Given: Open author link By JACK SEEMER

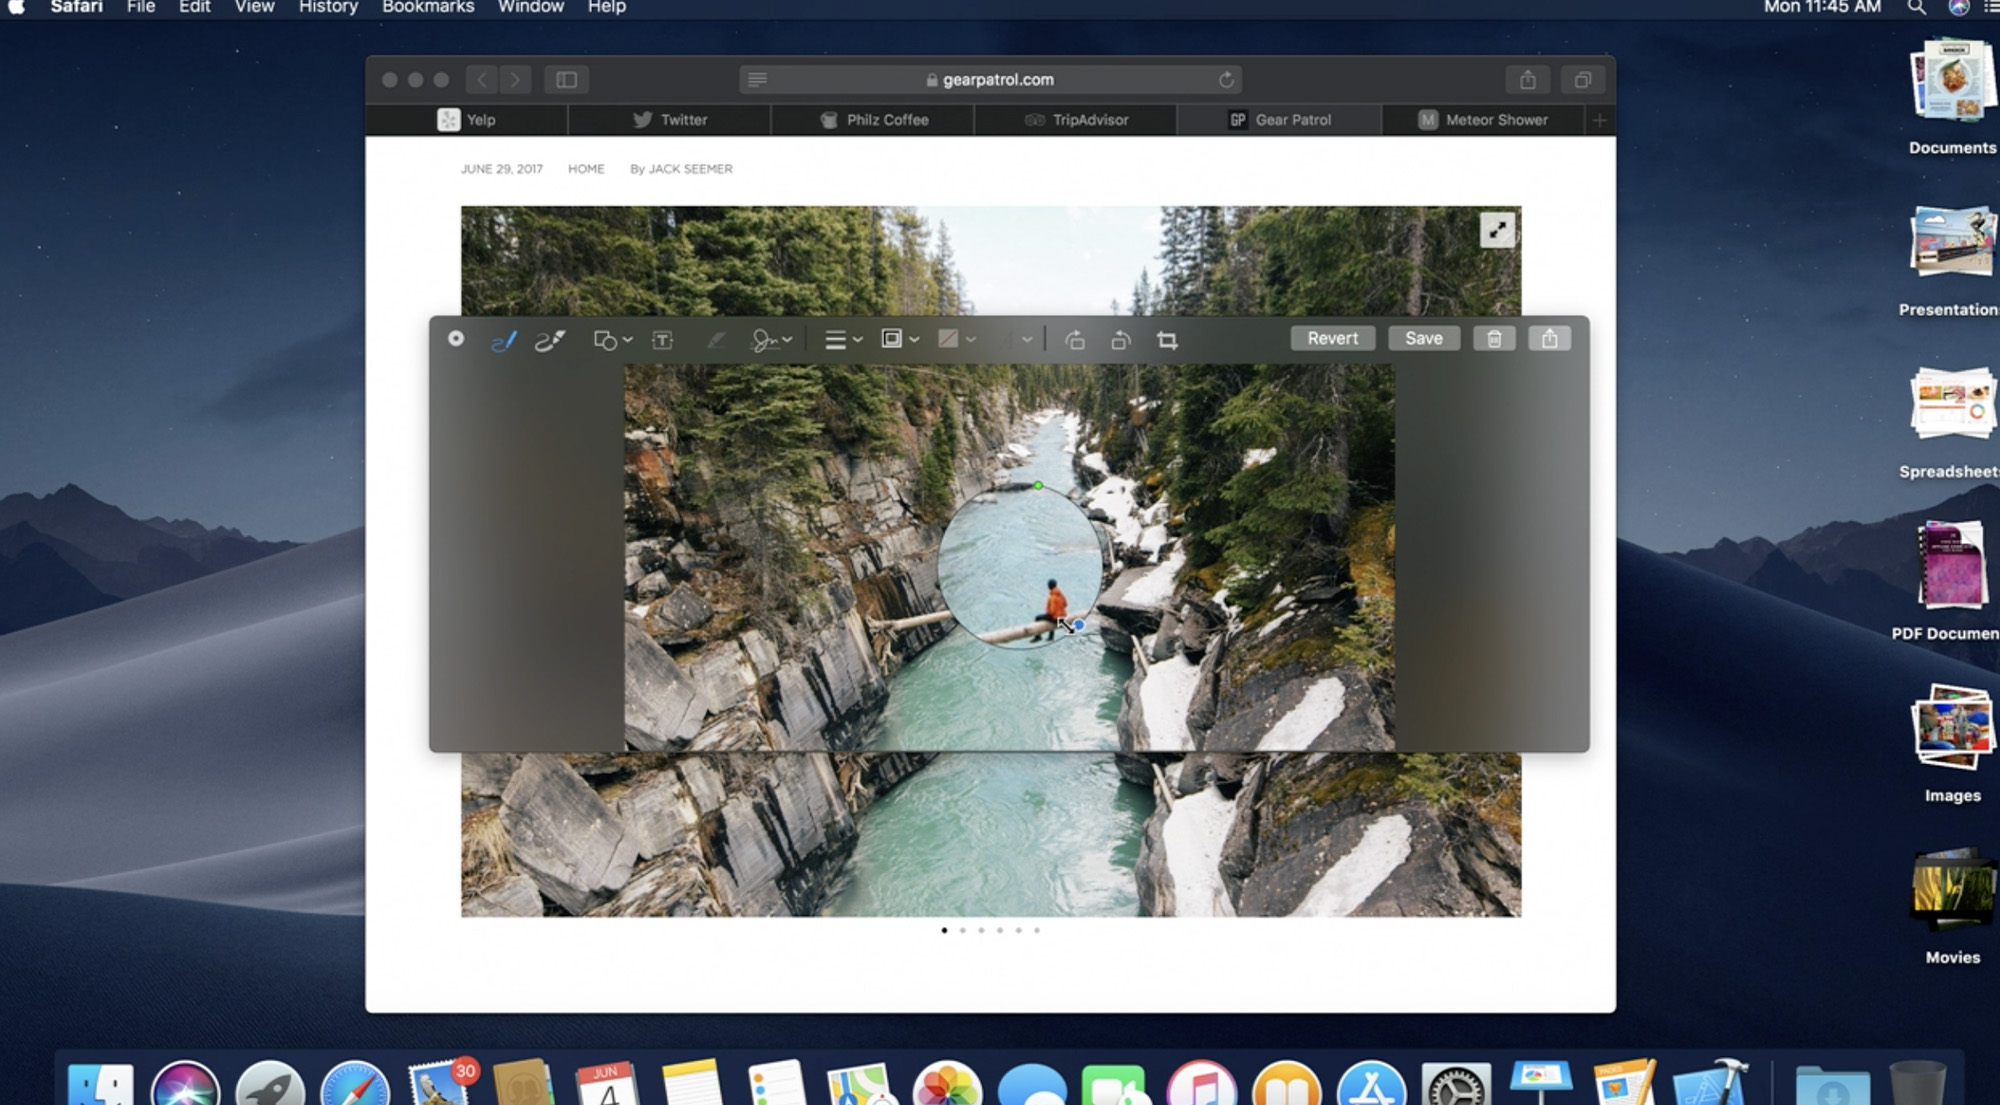Looking at the screenshot, I should click(681, 169).
